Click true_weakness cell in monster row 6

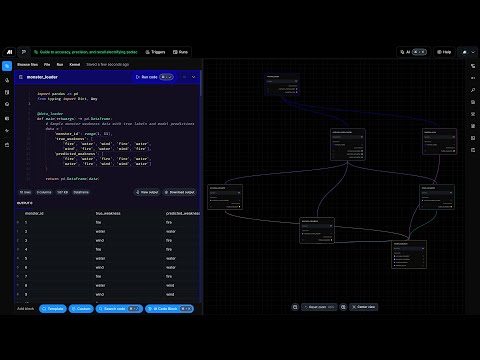click(x=100, y=267)
